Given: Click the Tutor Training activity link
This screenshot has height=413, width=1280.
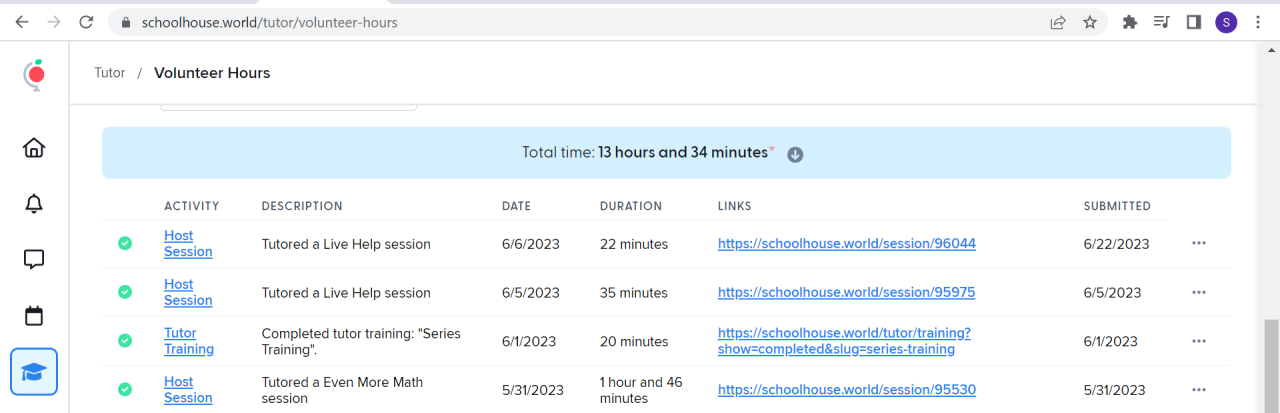Looking at the screenshot, I should 188,341.
